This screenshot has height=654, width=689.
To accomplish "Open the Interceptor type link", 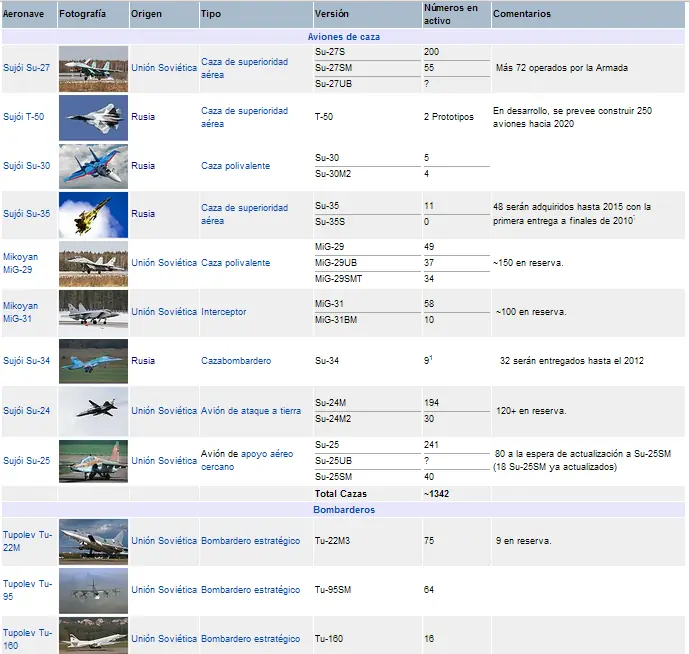I will 224,312.
